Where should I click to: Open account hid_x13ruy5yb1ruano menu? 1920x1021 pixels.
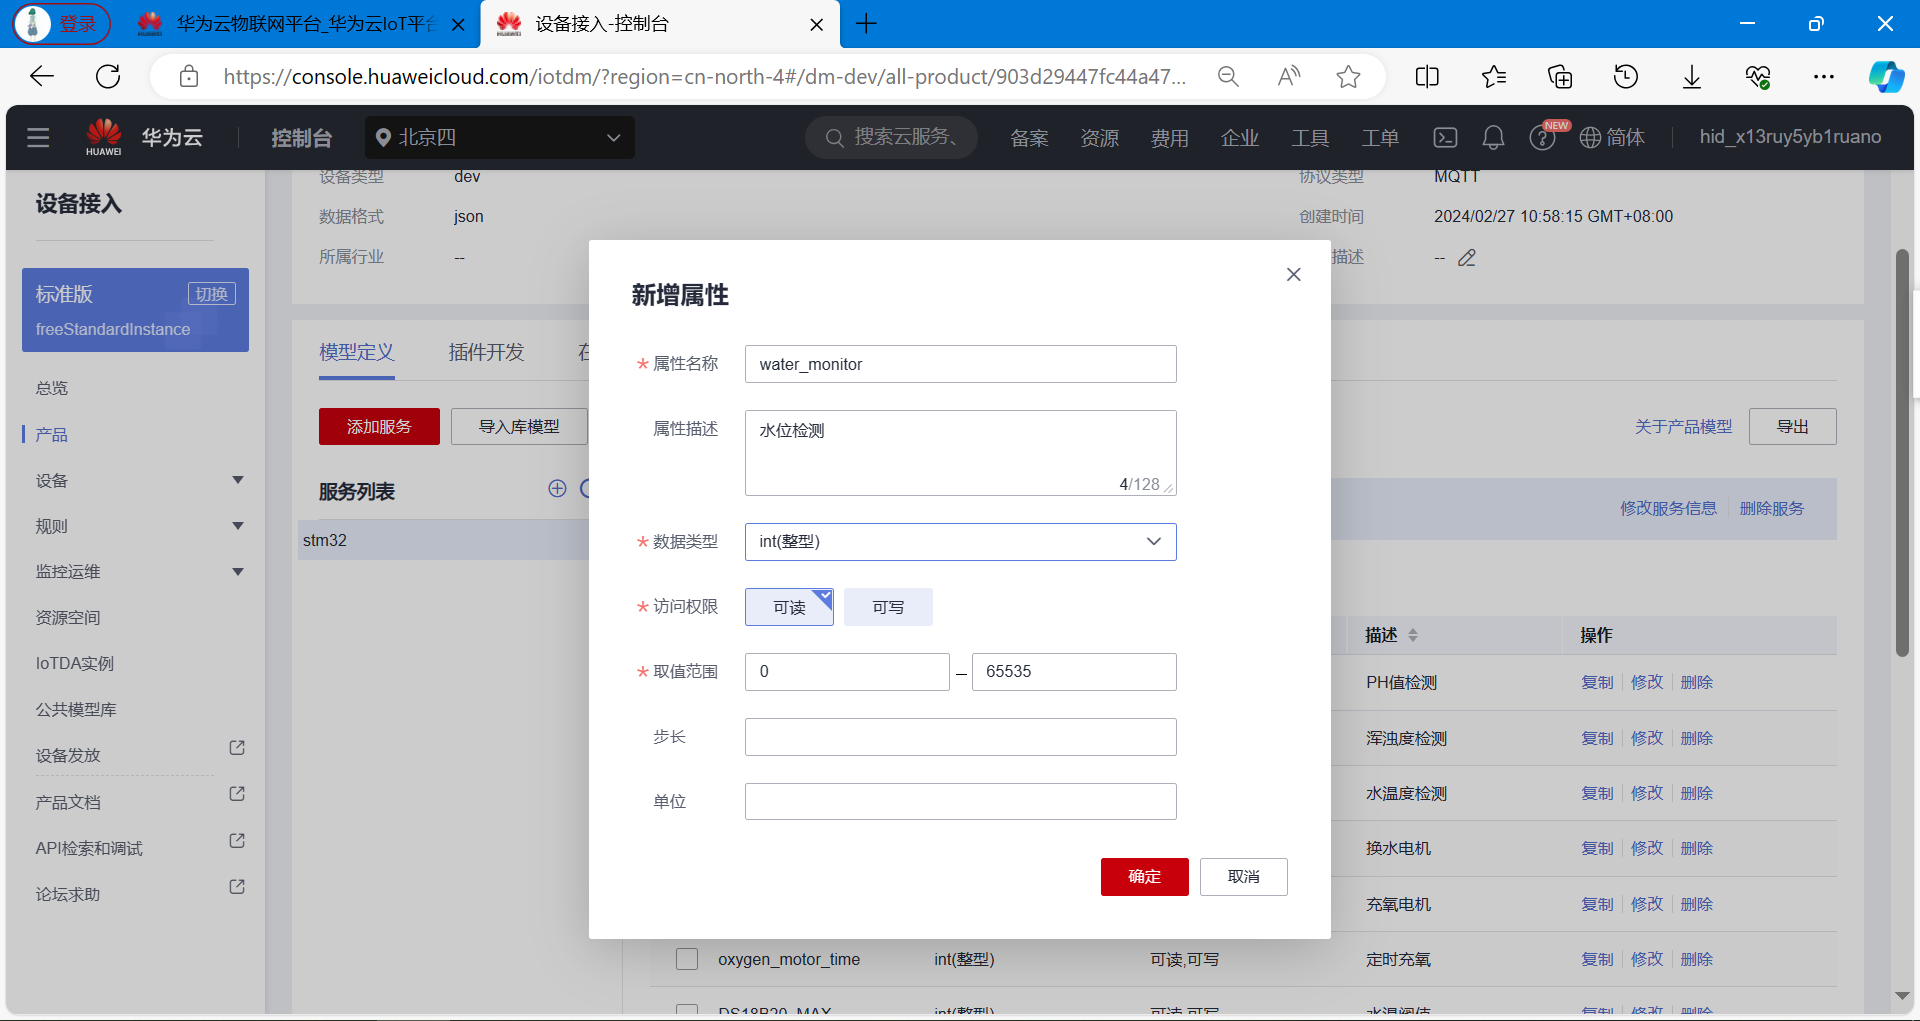coord(1790,137)
